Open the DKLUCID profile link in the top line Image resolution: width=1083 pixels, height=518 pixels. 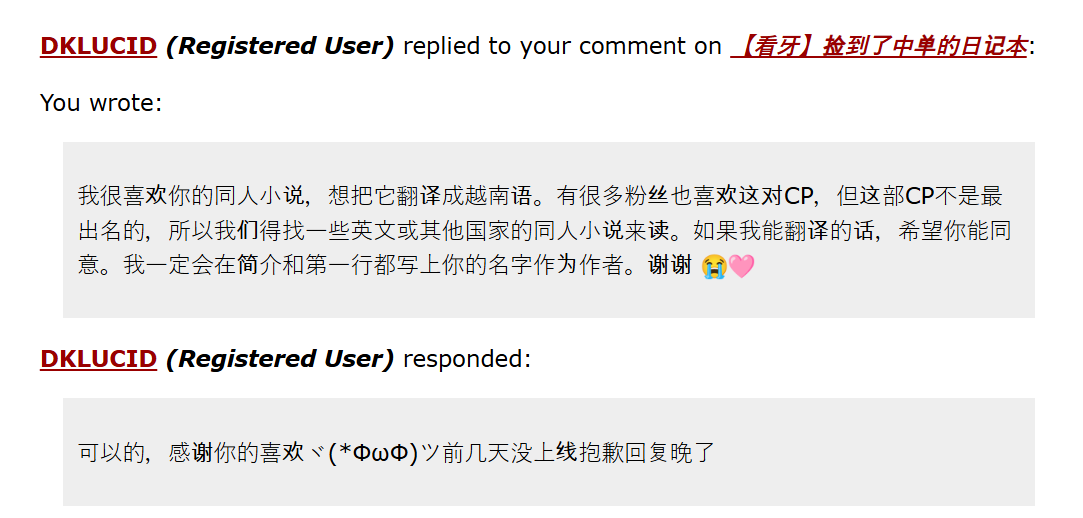click(x=98, y=46)
